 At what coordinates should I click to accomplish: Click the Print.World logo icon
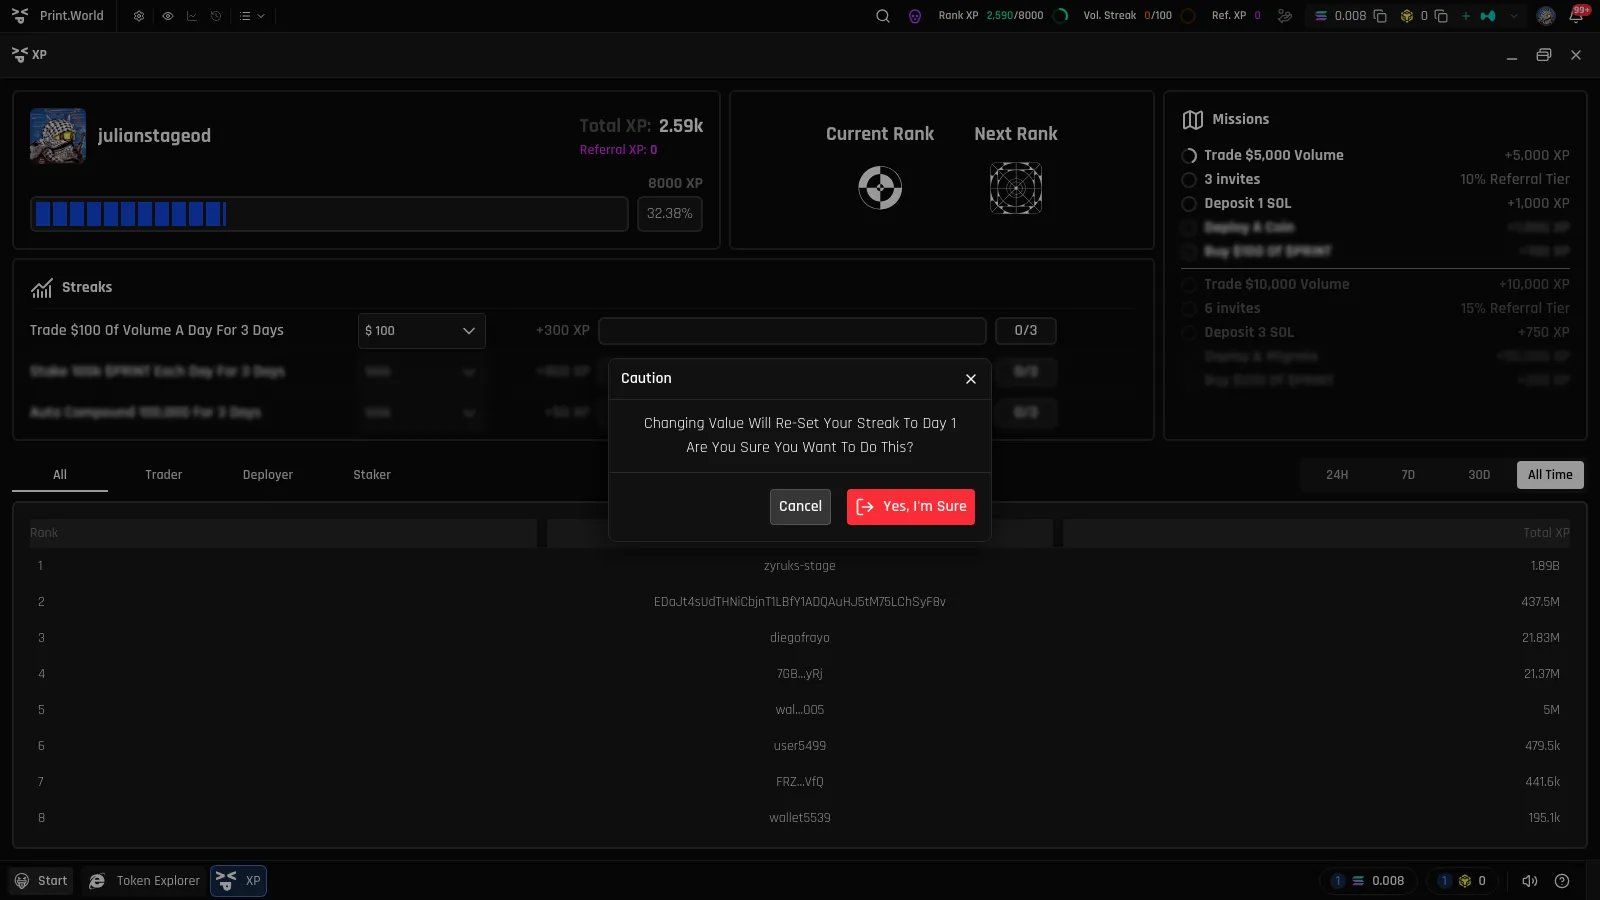[x=20, y=16]
